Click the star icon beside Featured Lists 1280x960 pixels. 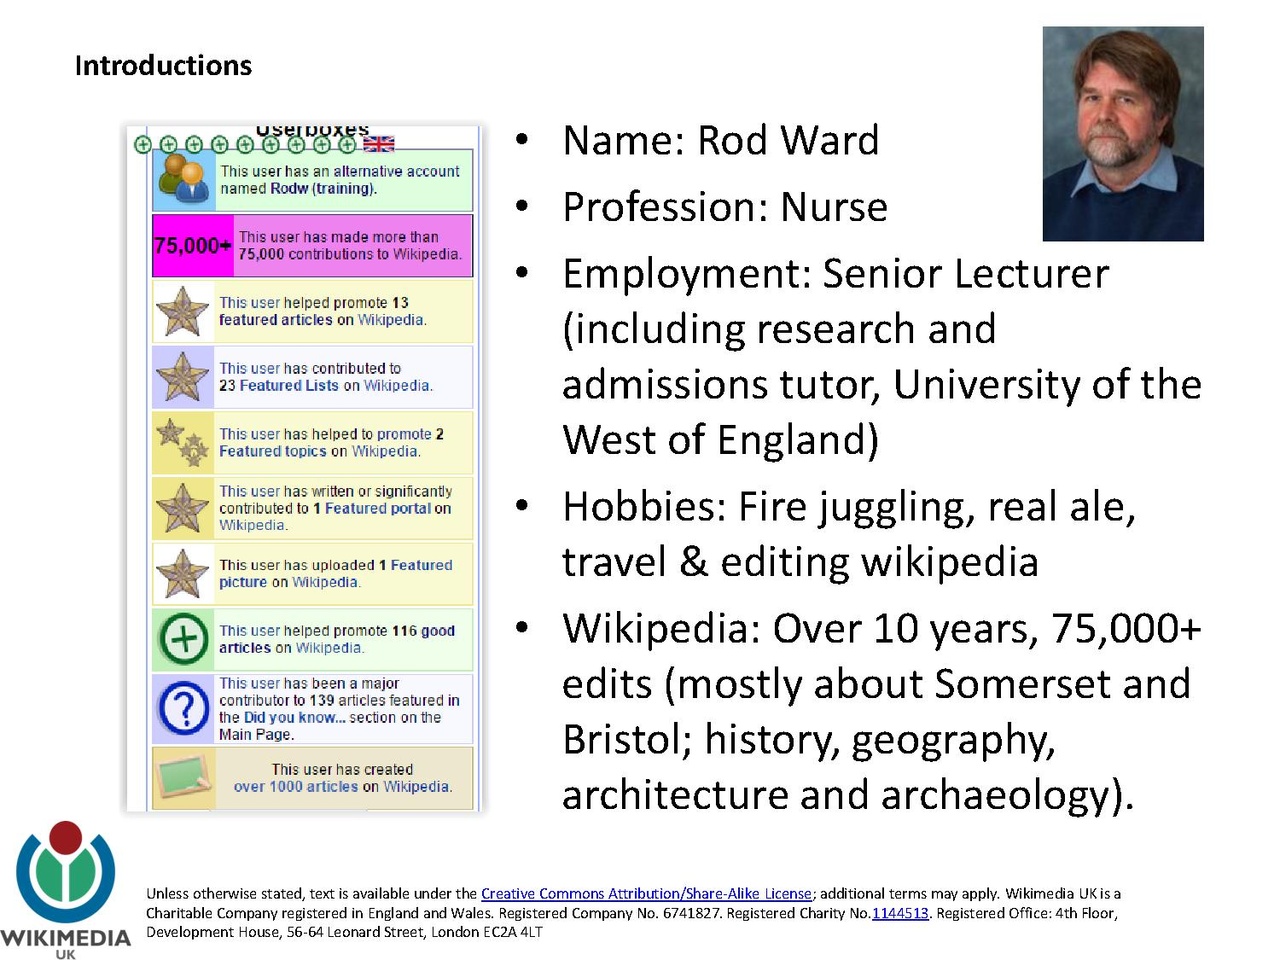click(182, 377)
